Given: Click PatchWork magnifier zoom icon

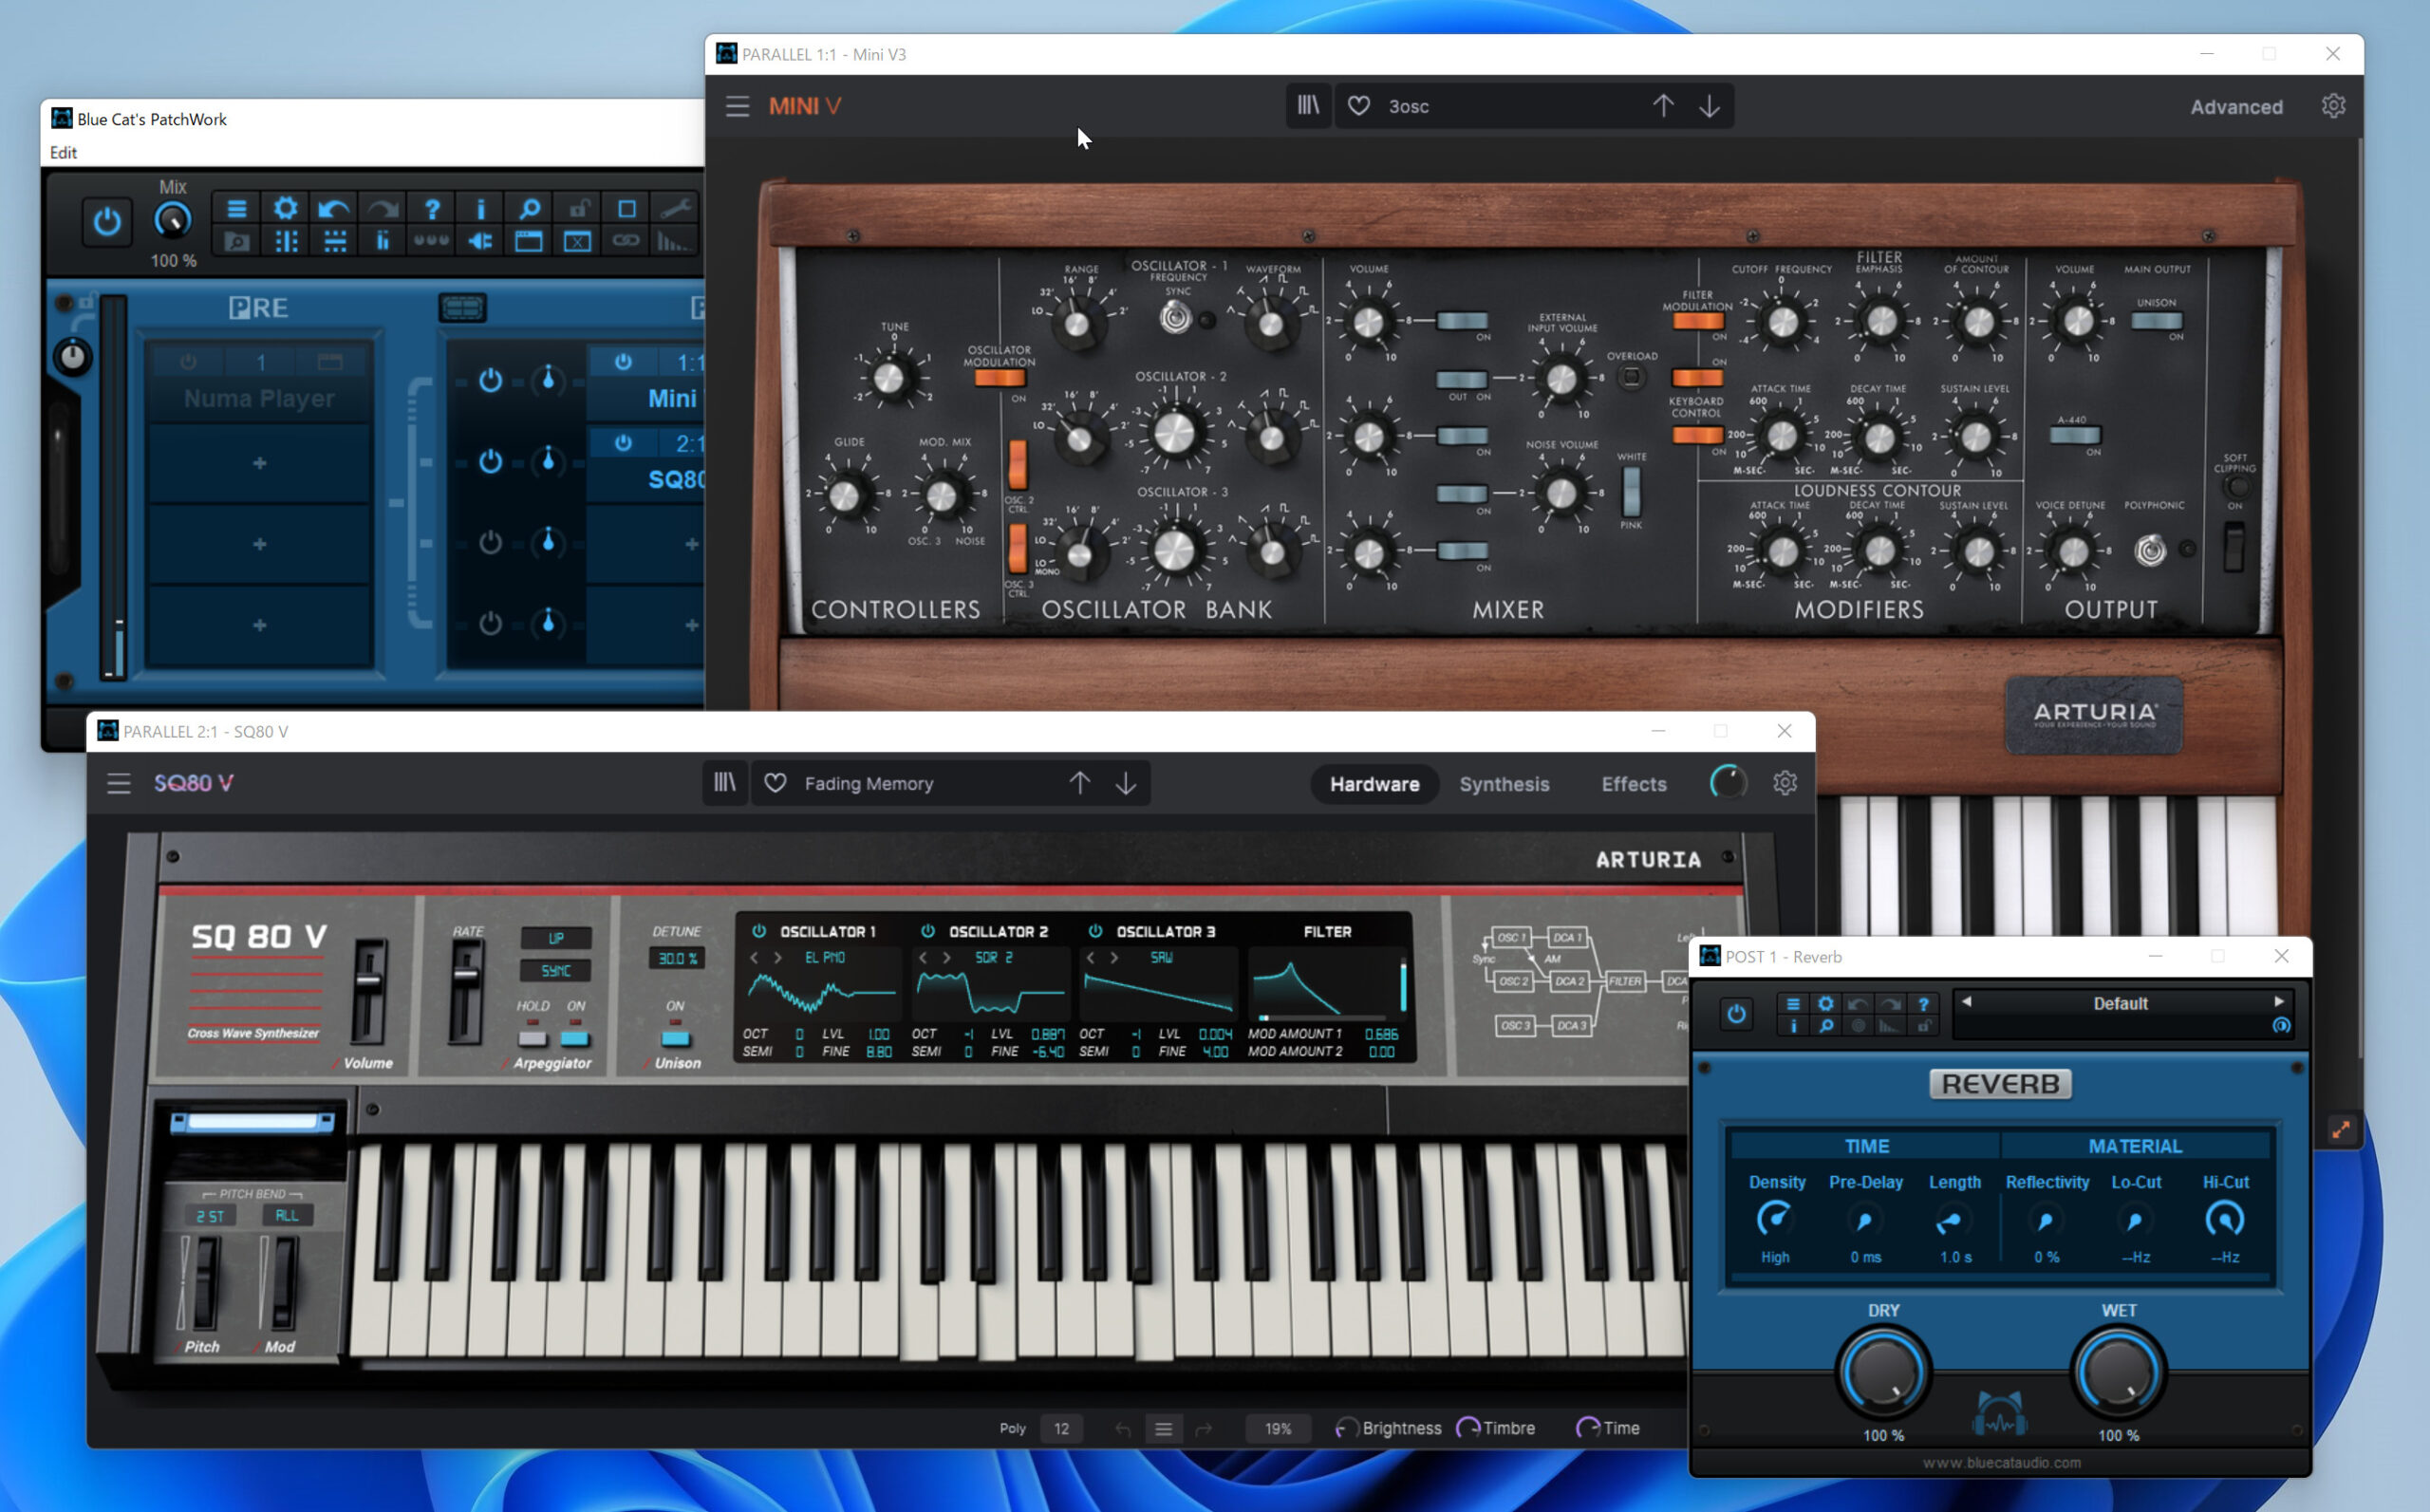Looking at the screenshot, I should pyautogui.click(x=529, y=208).
